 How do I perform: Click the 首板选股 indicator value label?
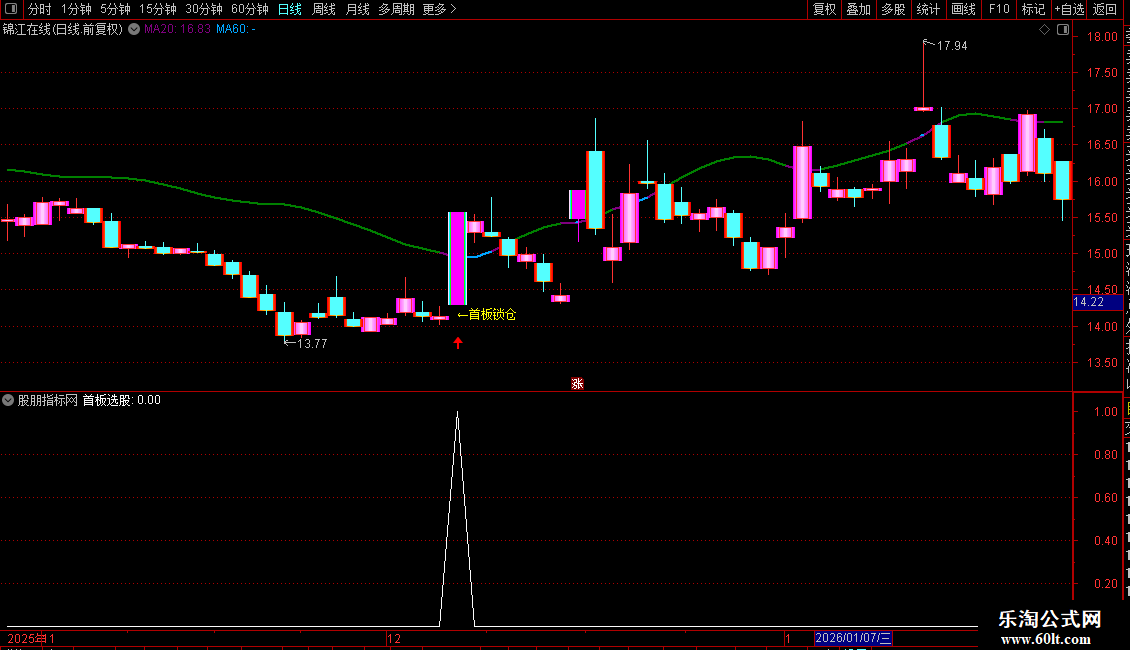(121, 400)
